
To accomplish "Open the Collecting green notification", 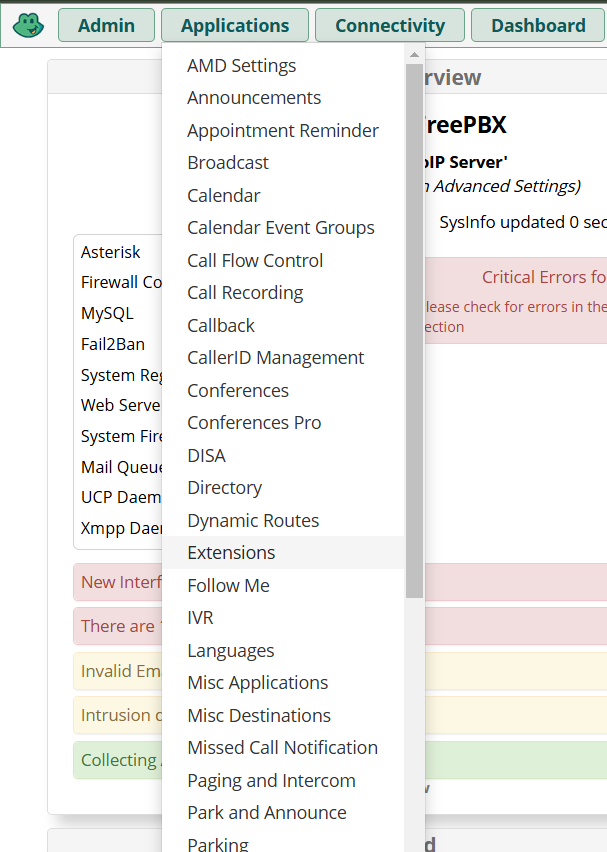I will click(118, 760).
